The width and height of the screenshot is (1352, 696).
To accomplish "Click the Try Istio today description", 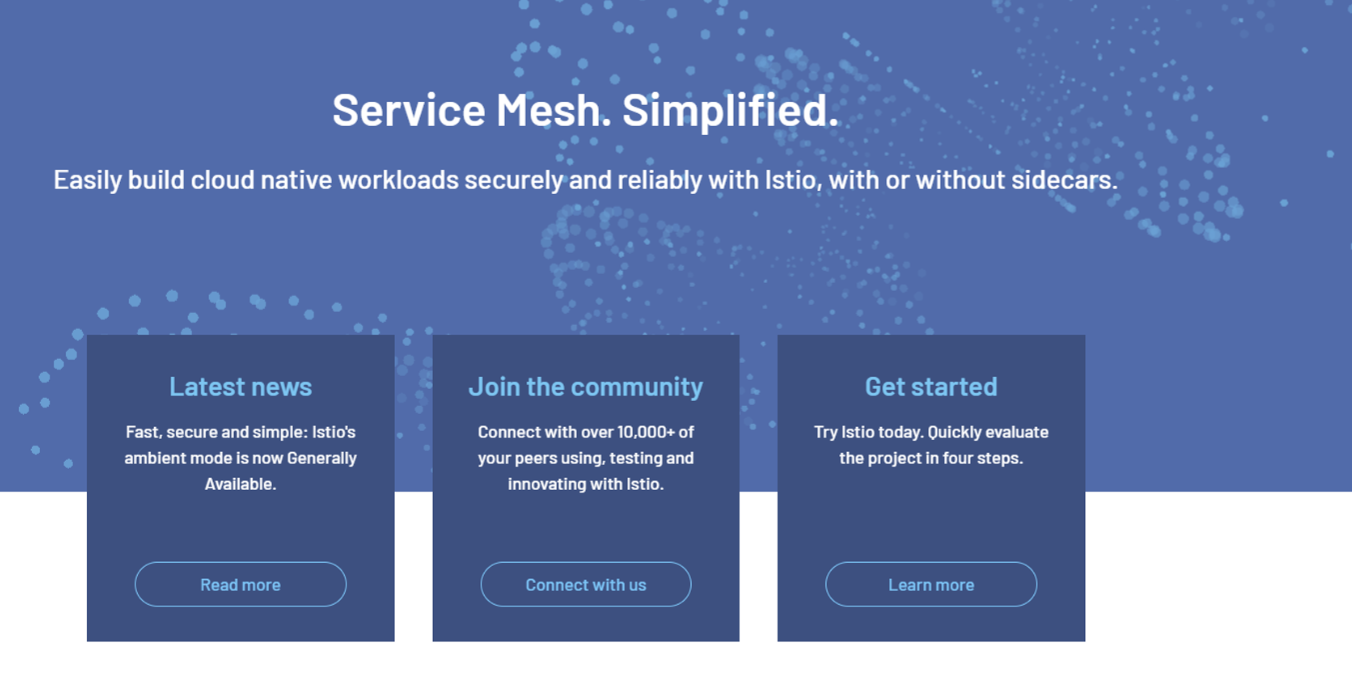I will 931,445.
